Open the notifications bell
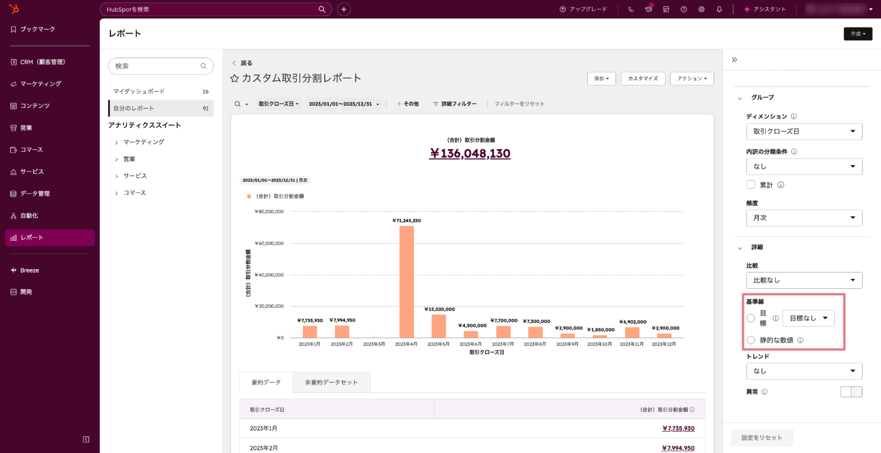The height and width of the screenshot is (453, 881). click(x=719, y=9)
